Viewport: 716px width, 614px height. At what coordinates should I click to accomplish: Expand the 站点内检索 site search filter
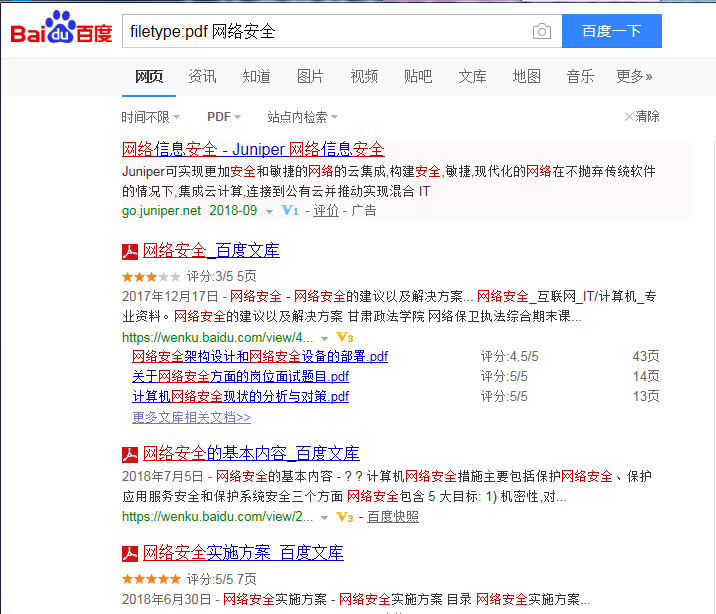pos(303,117)
